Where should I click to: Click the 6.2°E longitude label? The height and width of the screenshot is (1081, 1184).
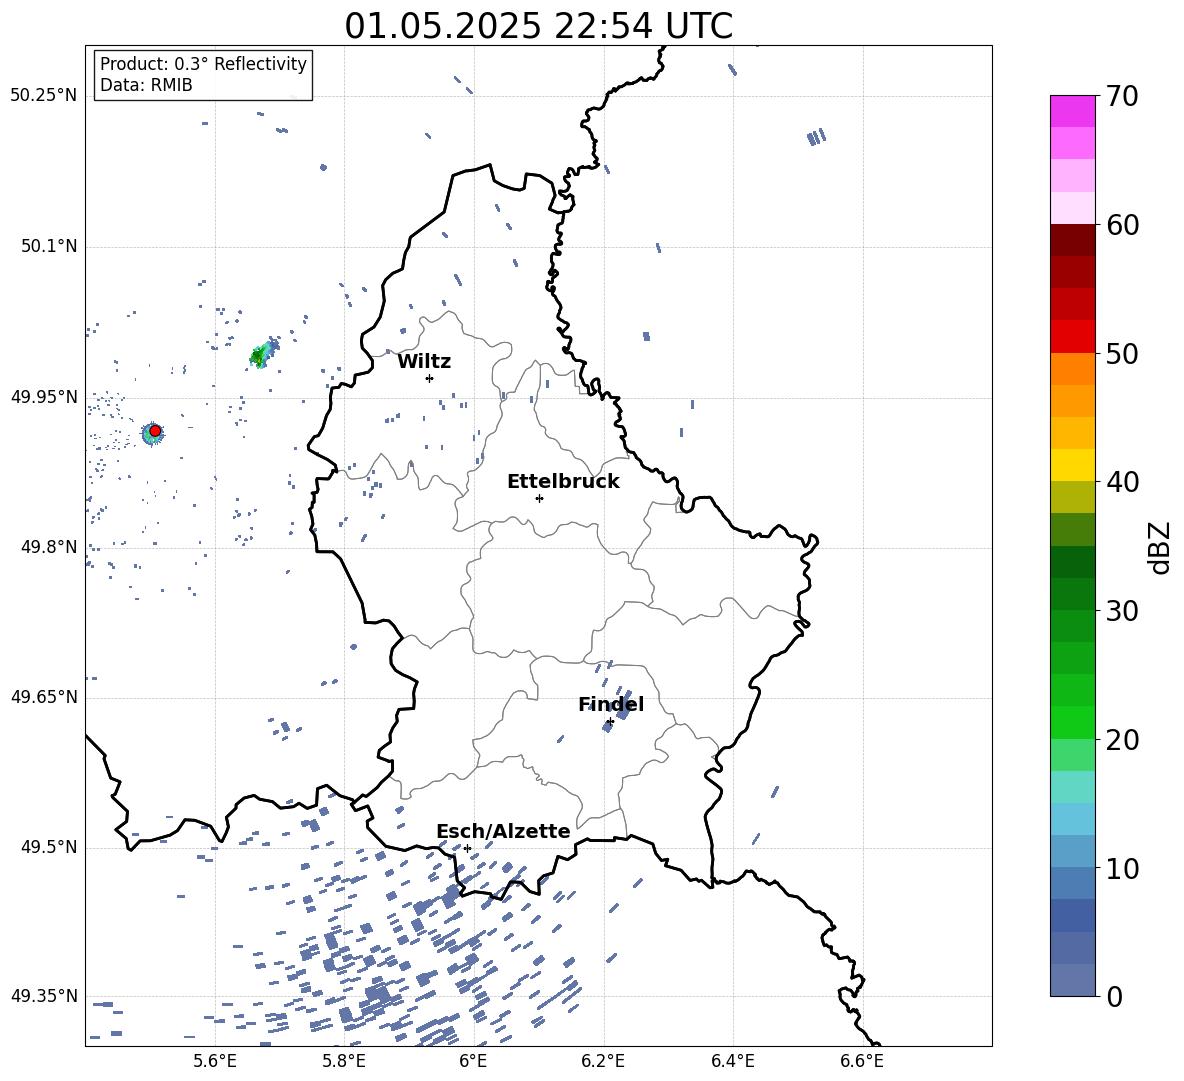(x=603, y=1061)
